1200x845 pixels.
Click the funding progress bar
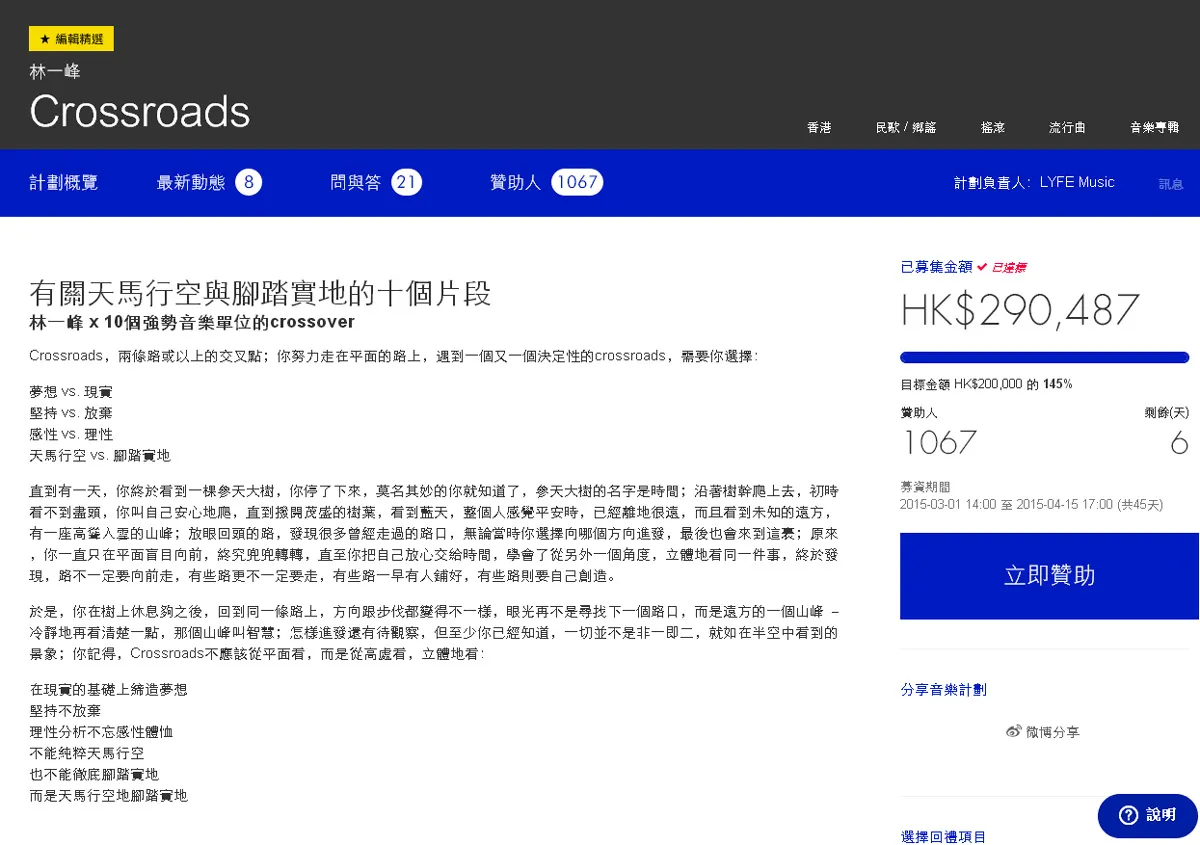click(x=1044, y=357)
